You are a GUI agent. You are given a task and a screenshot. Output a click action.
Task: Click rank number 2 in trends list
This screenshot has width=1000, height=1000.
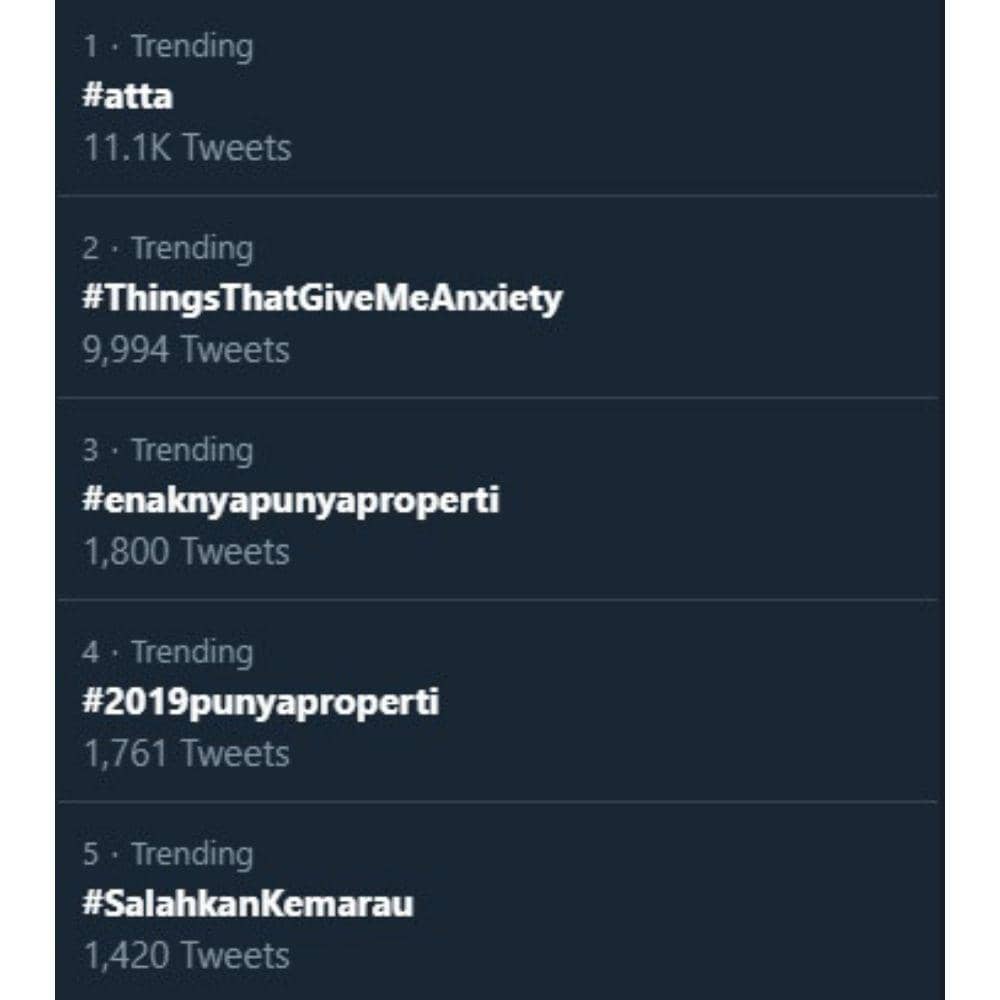[x=91, y=249]
